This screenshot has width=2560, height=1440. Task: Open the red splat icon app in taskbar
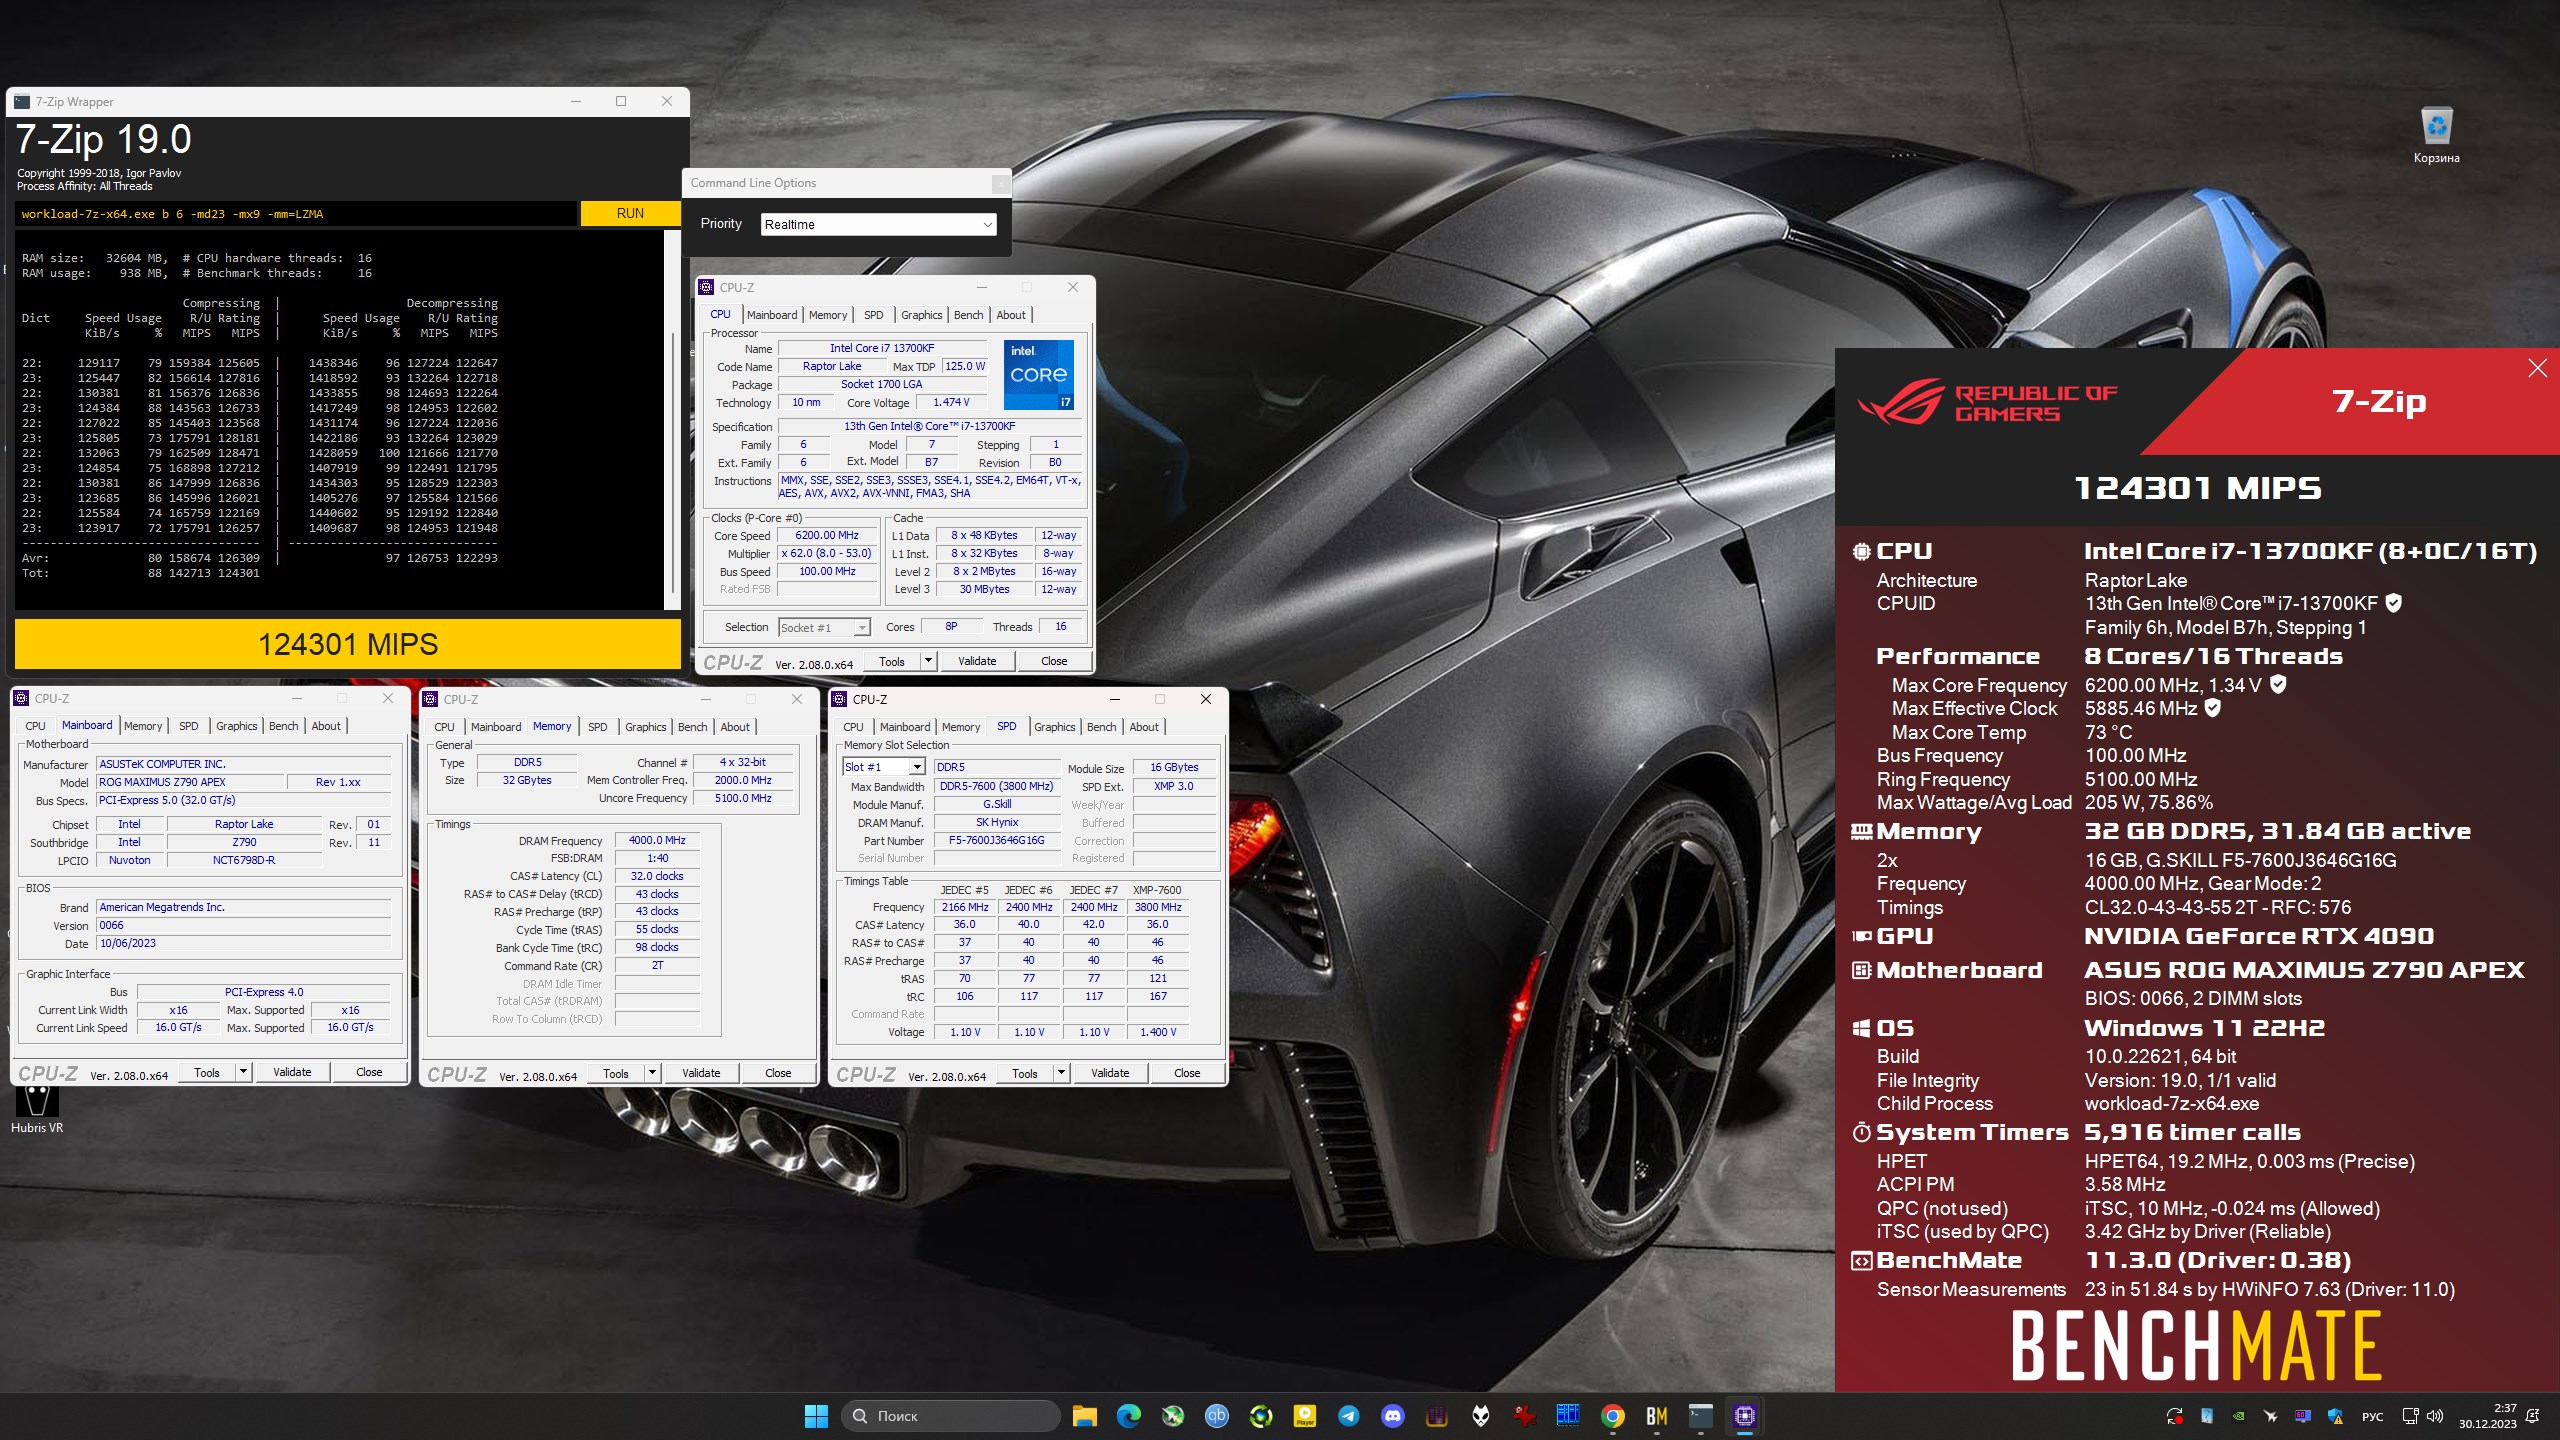pyautogui.click(x=1524, y=1415)
